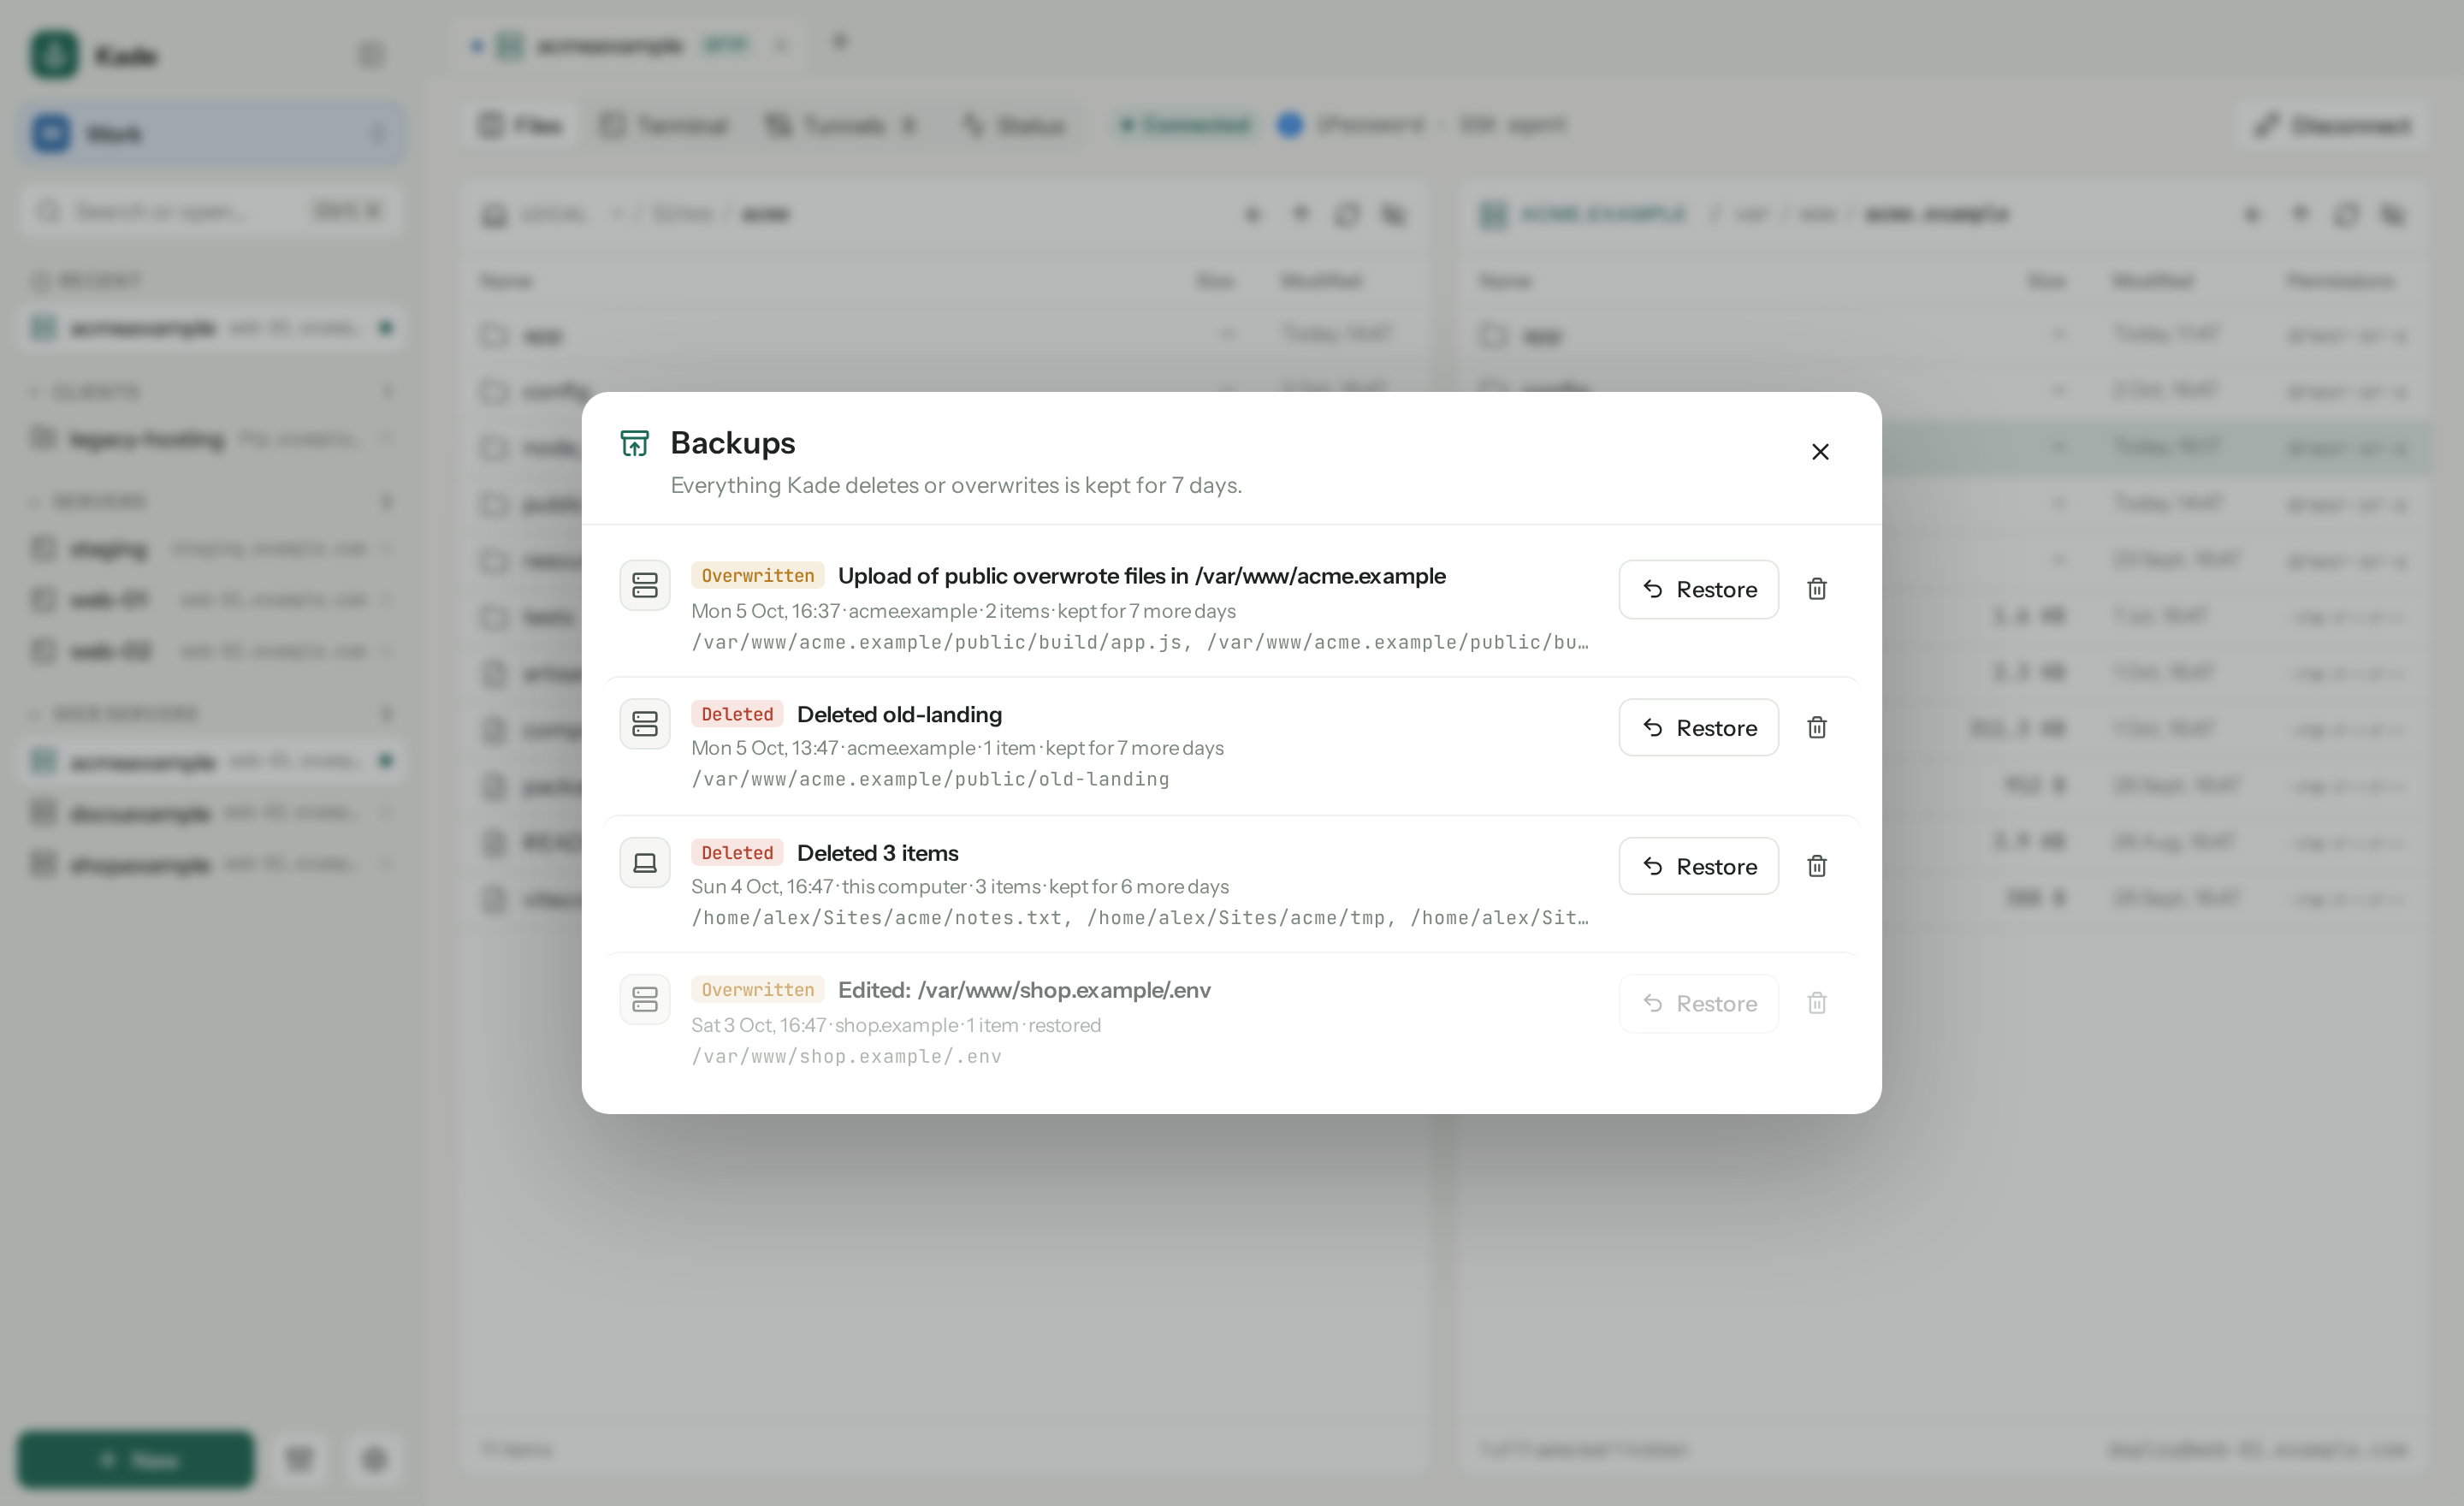Viewport: 2464px width, 1506px height.
Task: Trash the shop.example .env backup entry
Action: [x=1817, y=1003]
